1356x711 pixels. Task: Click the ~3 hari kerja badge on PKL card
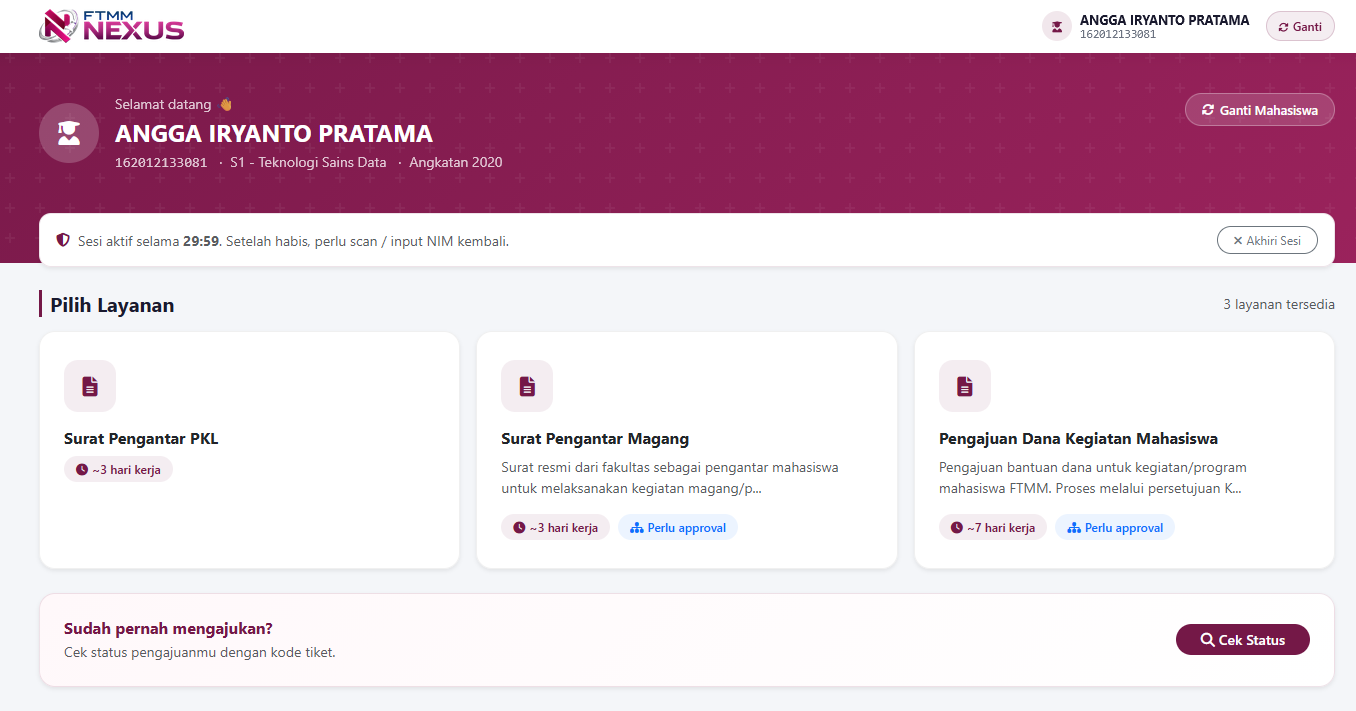click(x=118, y=469)
